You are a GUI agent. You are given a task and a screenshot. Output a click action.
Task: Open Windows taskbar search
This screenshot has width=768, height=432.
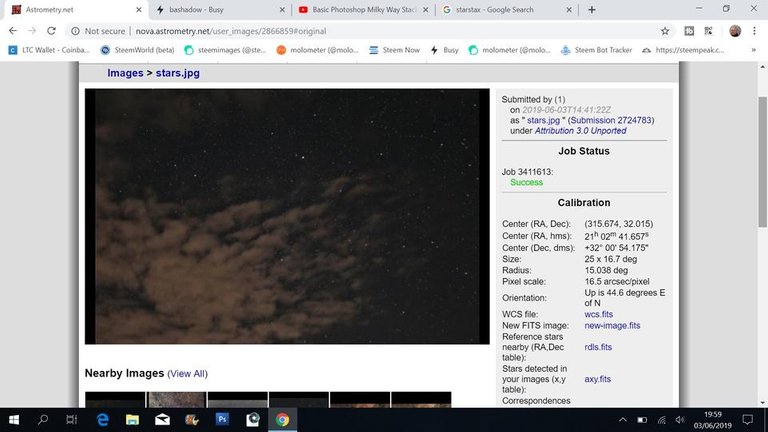pos(43,420)
